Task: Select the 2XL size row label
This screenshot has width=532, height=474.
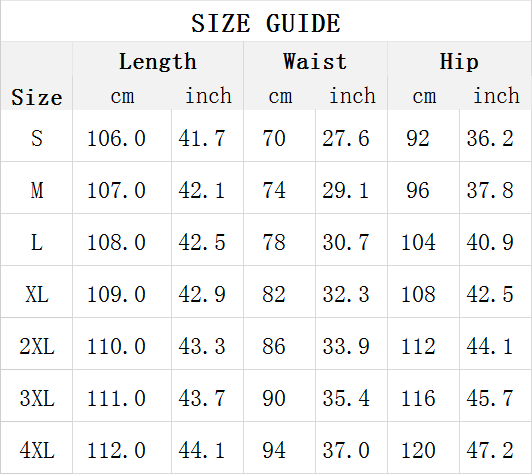Action: coord(37,346)
